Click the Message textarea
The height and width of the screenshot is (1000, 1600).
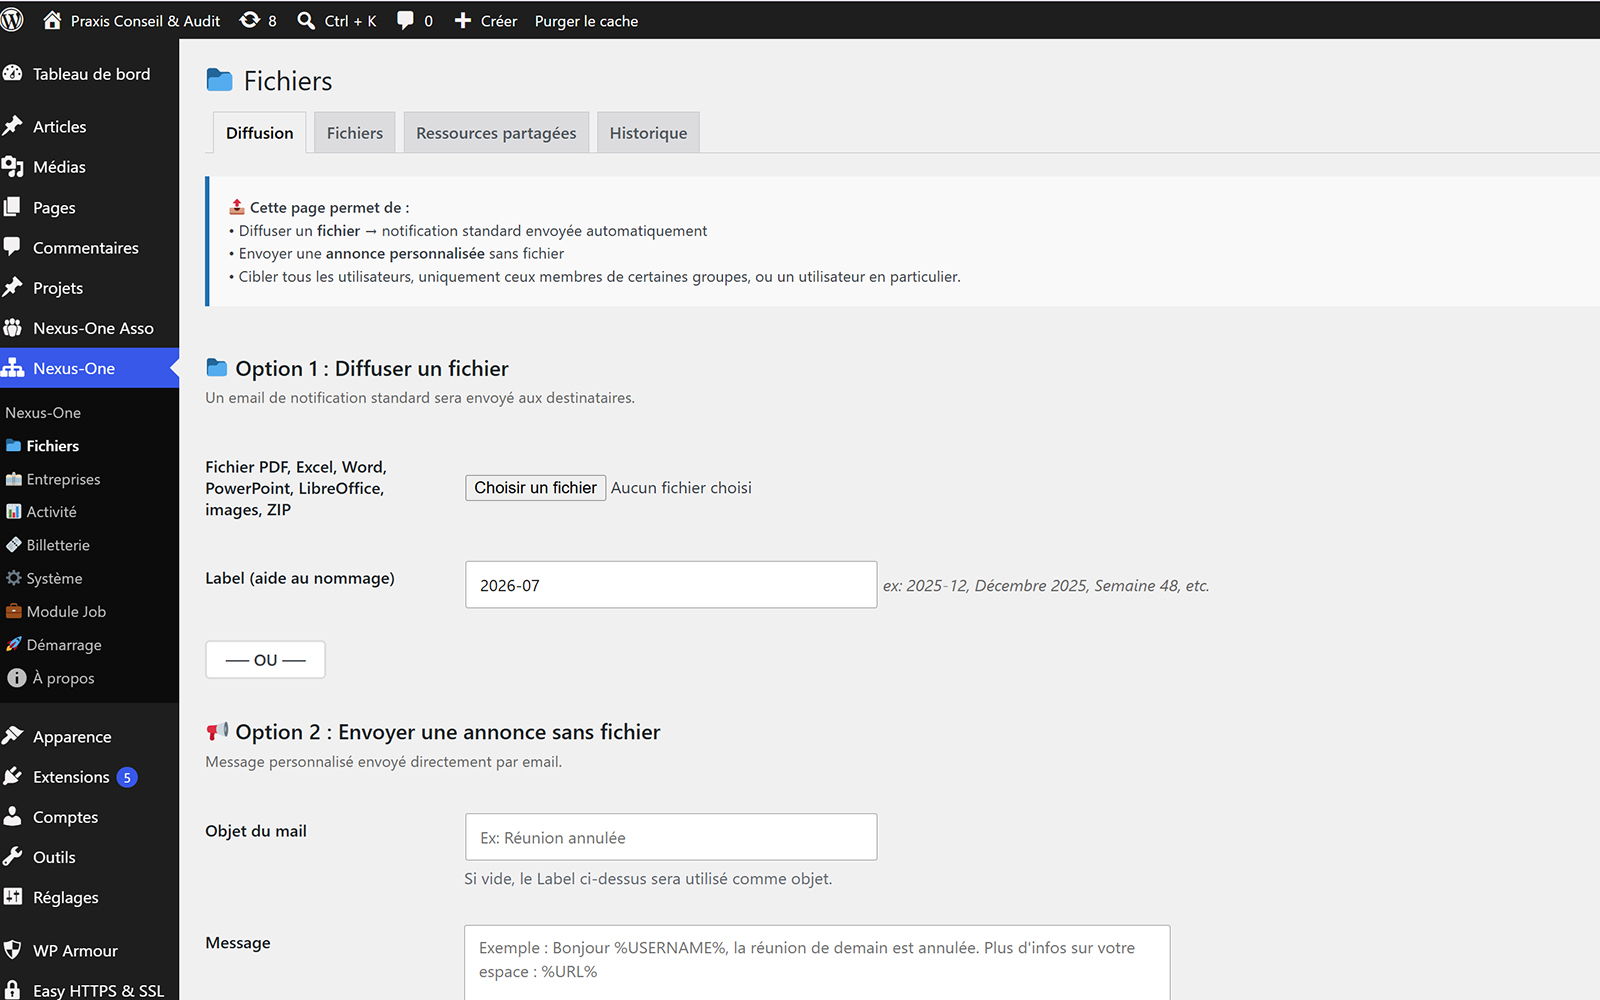[x=817, y=962]
